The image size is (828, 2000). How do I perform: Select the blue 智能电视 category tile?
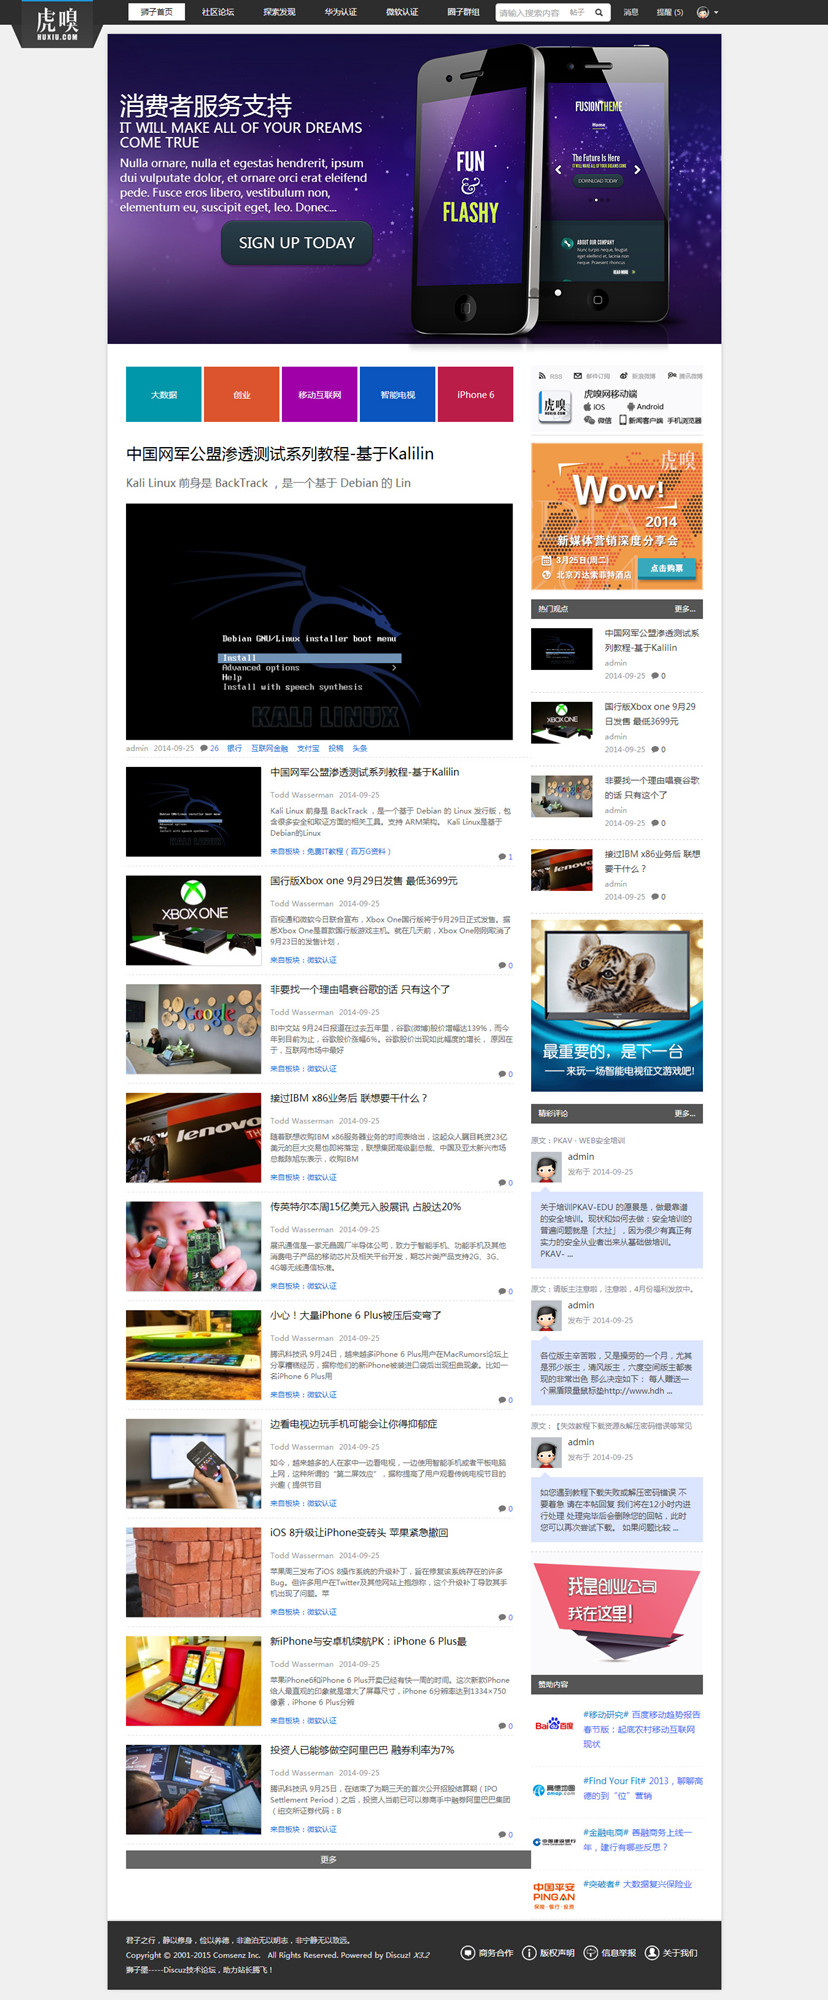tap(398, 395)
